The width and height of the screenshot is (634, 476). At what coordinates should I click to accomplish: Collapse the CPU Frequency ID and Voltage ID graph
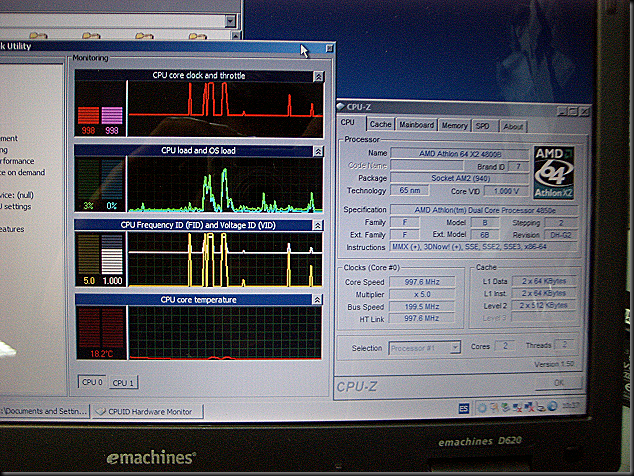tap(318, 225)
